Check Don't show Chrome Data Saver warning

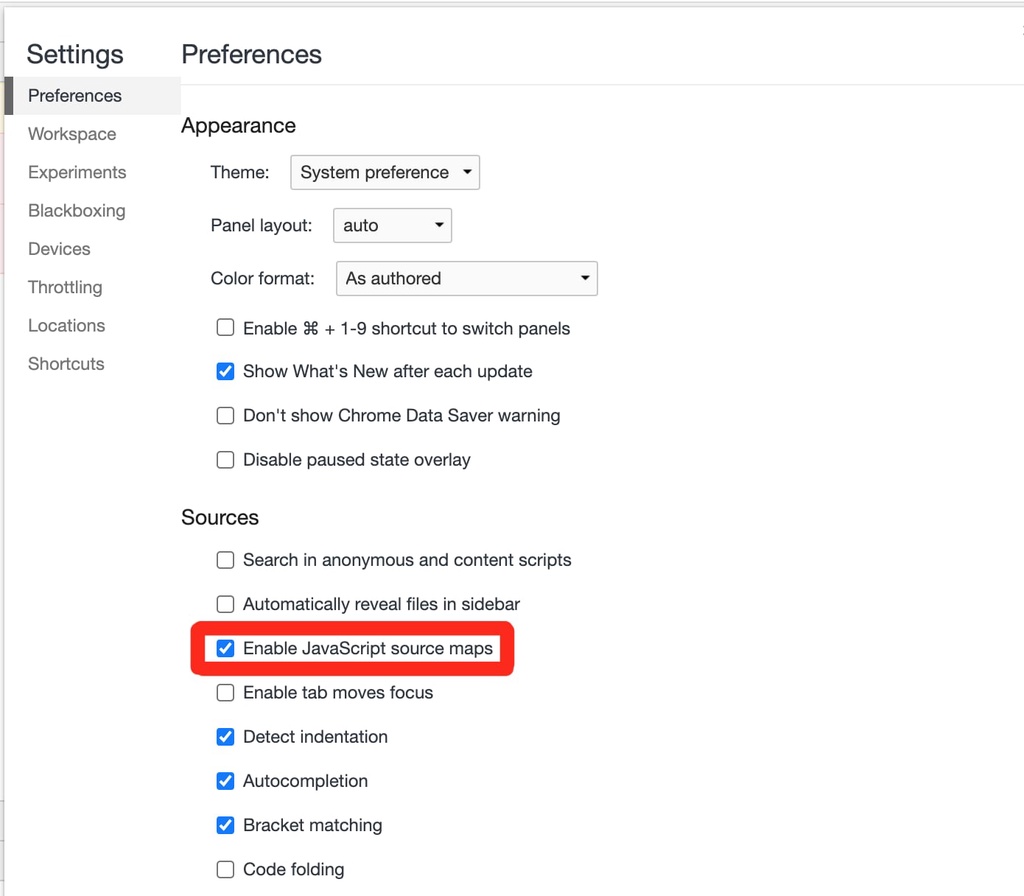(225, 415)
